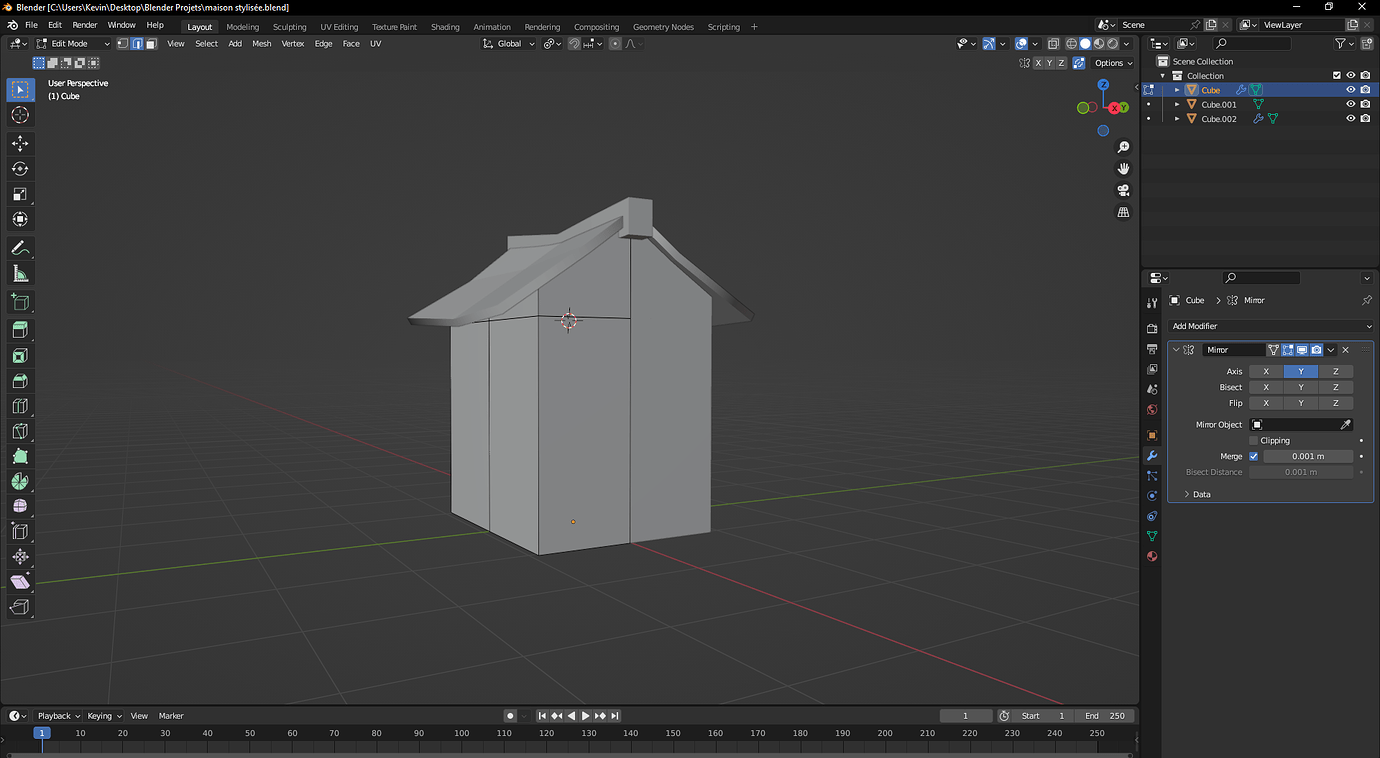Activate the Rotate tool
Viewport: 1380px width, 758px height.
coord(20,168)
